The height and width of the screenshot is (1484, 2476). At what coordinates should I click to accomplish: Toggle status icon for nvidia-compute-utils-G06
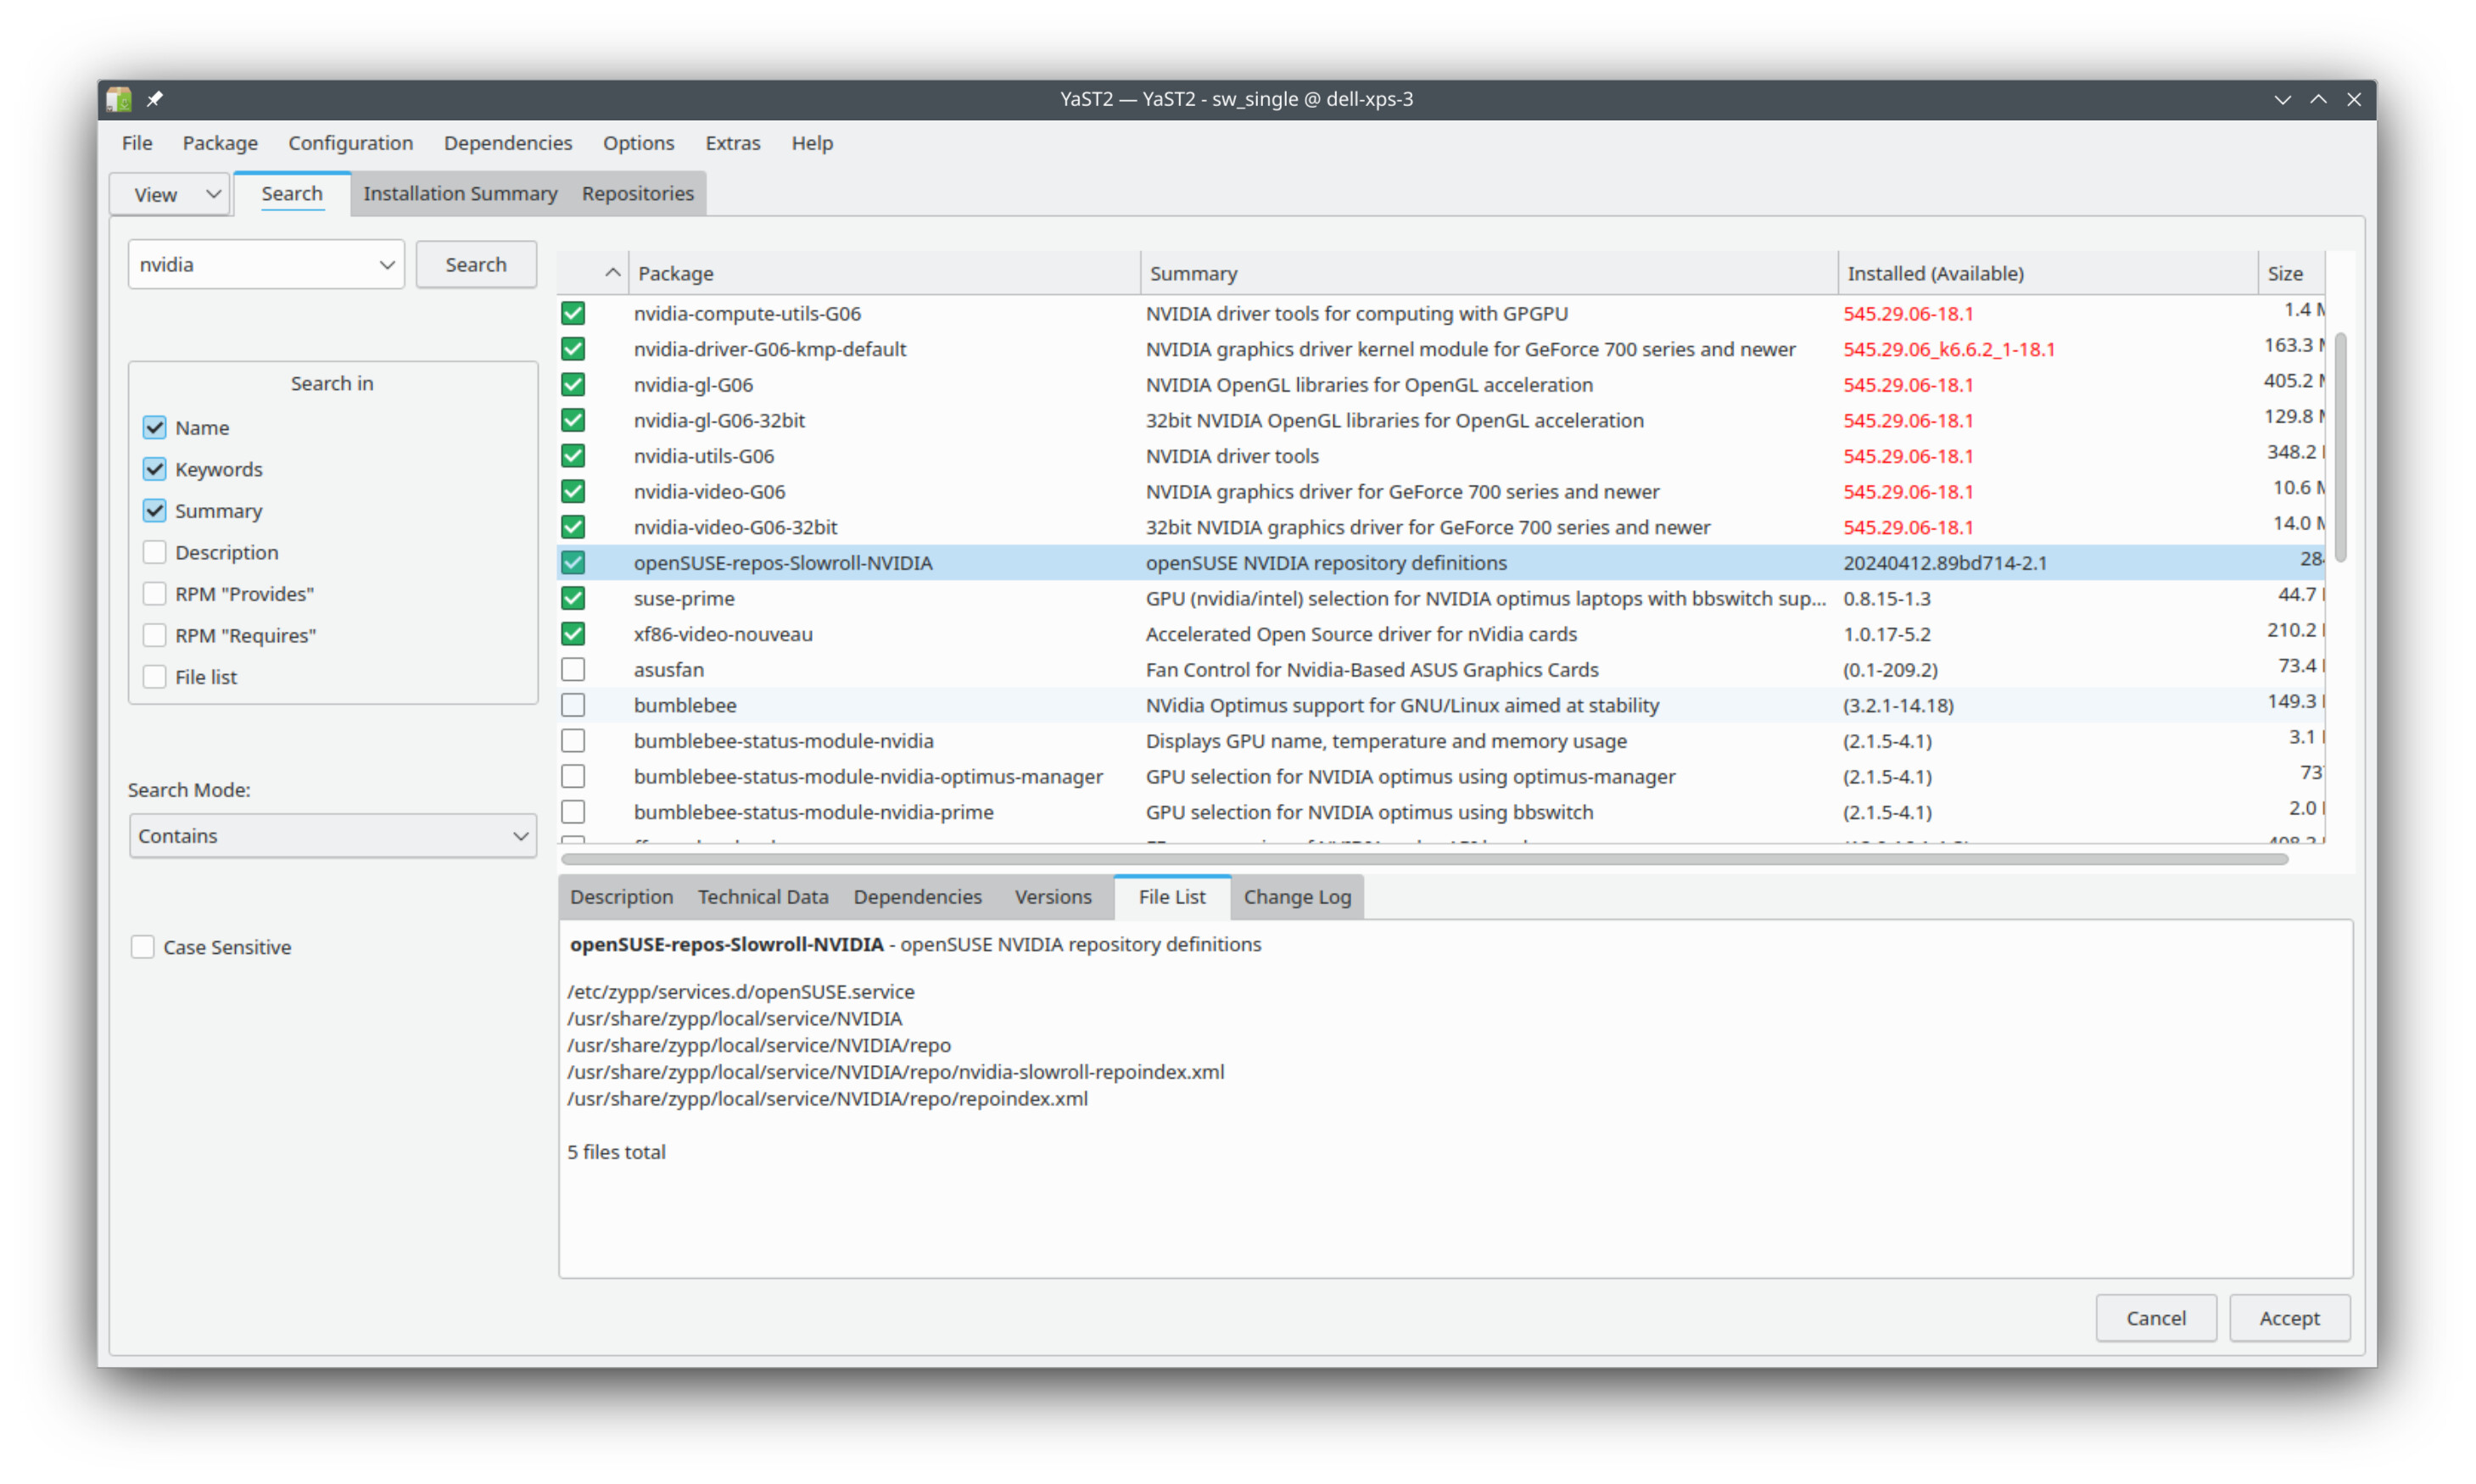pyautogui.click(x=573, y=314)
